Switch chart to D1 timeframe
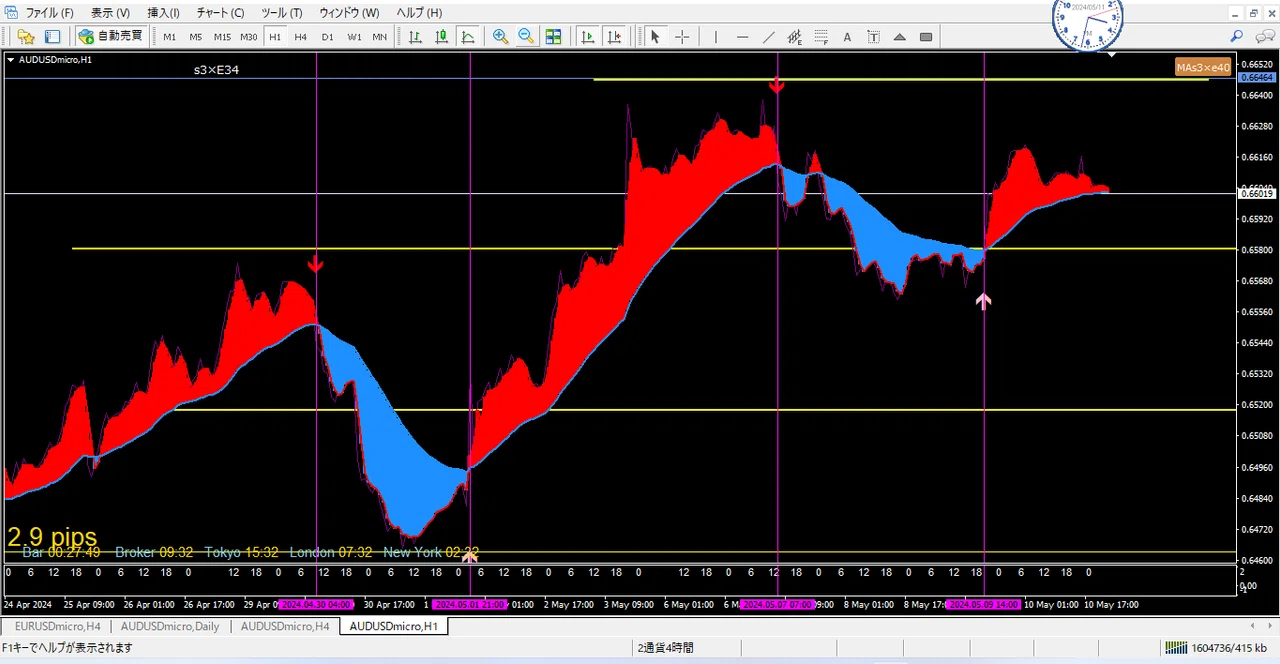The width and height of the screenshot is (1280, 664). 327,37
